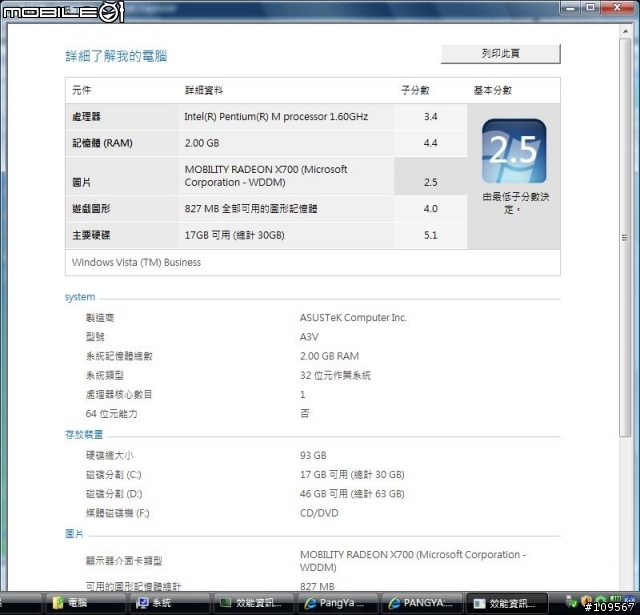Click the 64 位元能力 label
The height and width of the screenshot is (615, 640).
pos(111,414)
